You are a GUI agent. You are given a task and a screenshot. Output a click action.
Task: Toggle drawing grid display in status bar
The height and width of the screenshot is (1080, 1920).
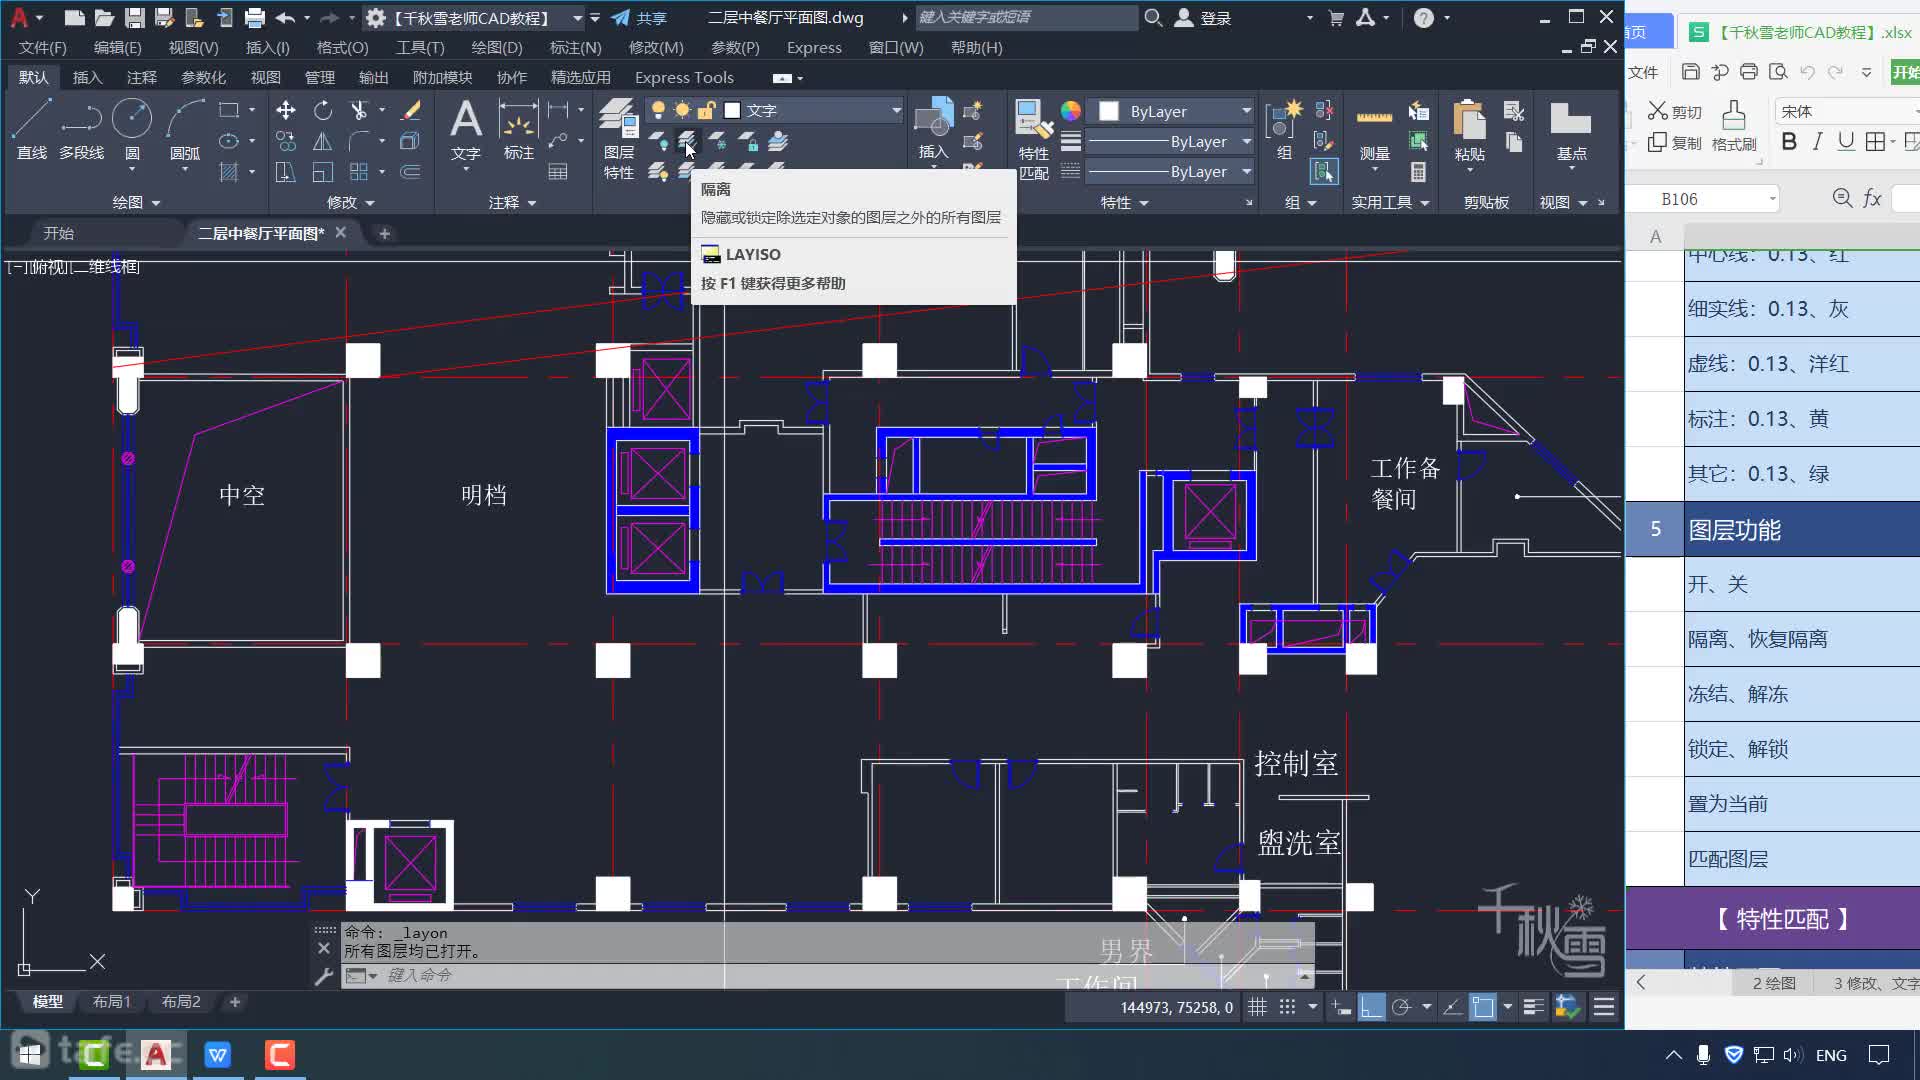click(1258, 1007)
